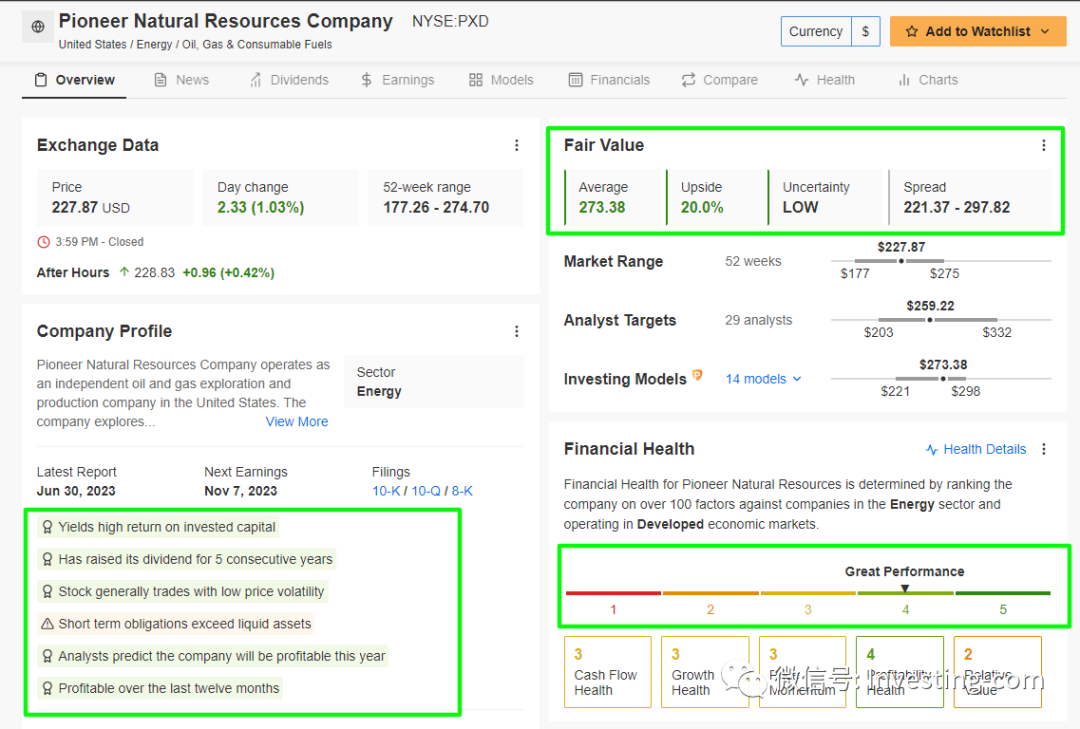Click View More in Company Profile

[296, 422]
